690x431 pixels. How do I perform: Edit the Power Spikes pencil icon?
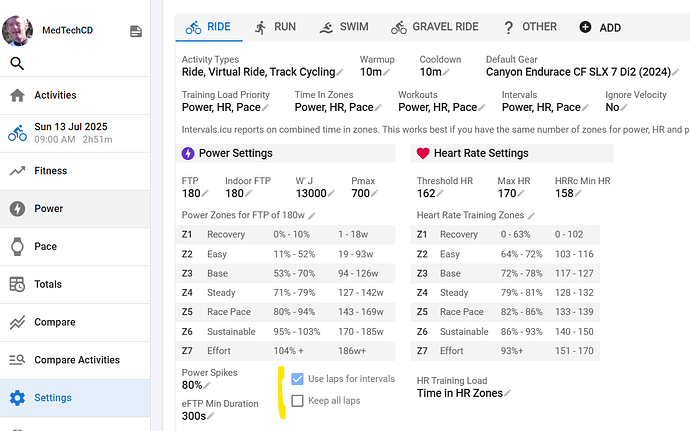coord(208,386)
